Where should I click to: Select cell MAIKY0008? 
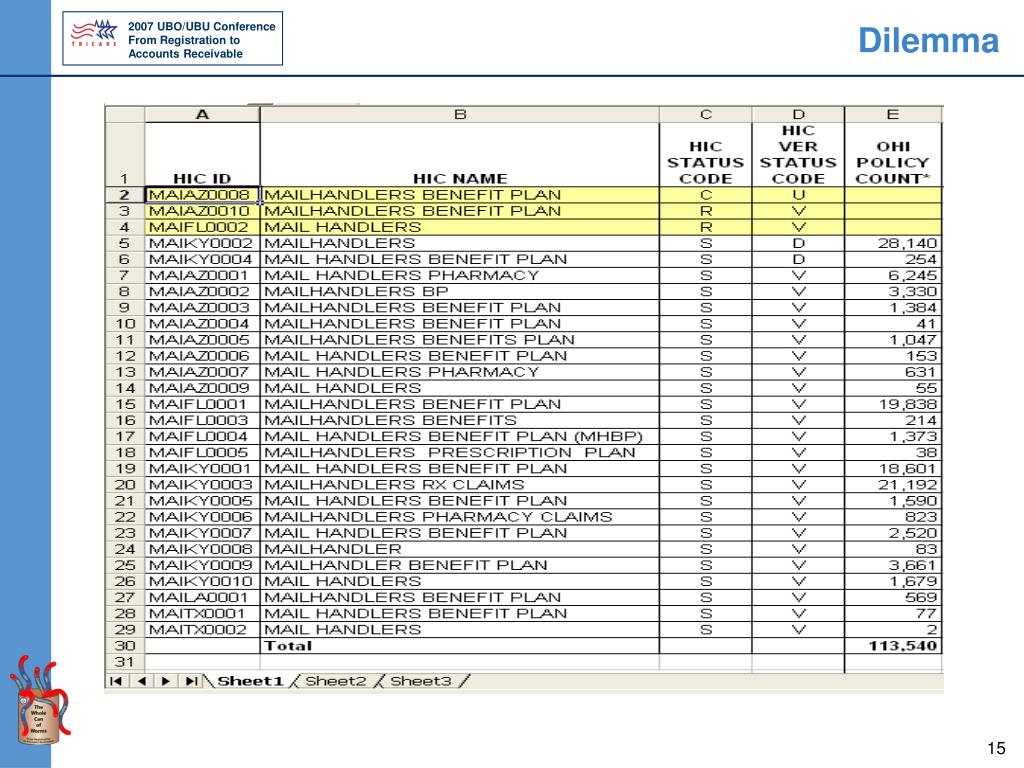[x=202, y=549]
